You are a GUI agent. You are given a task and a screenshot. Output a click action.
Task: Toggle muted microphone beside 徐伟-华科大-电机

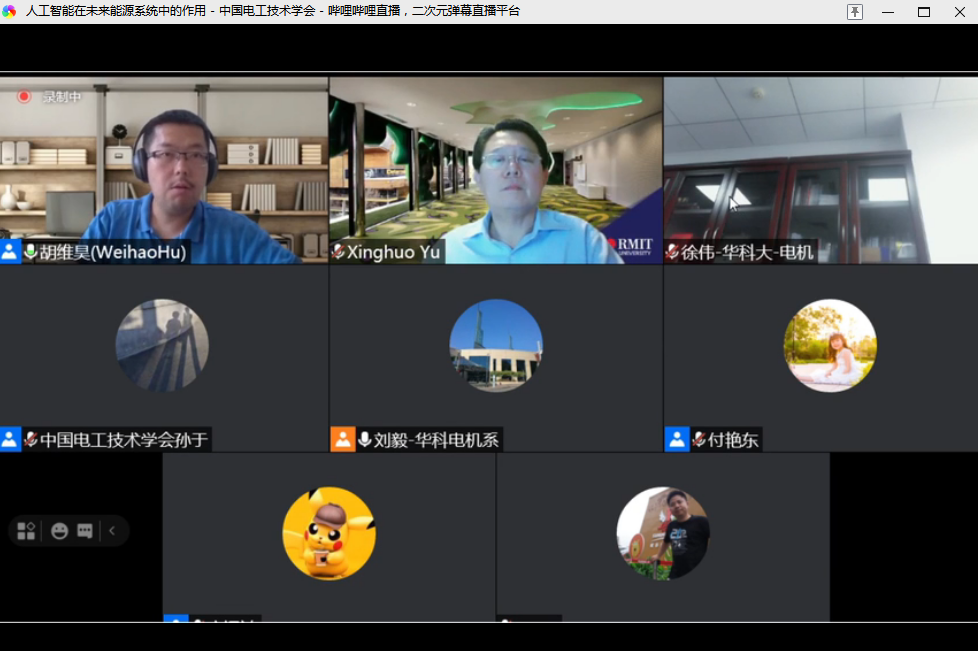673,252
